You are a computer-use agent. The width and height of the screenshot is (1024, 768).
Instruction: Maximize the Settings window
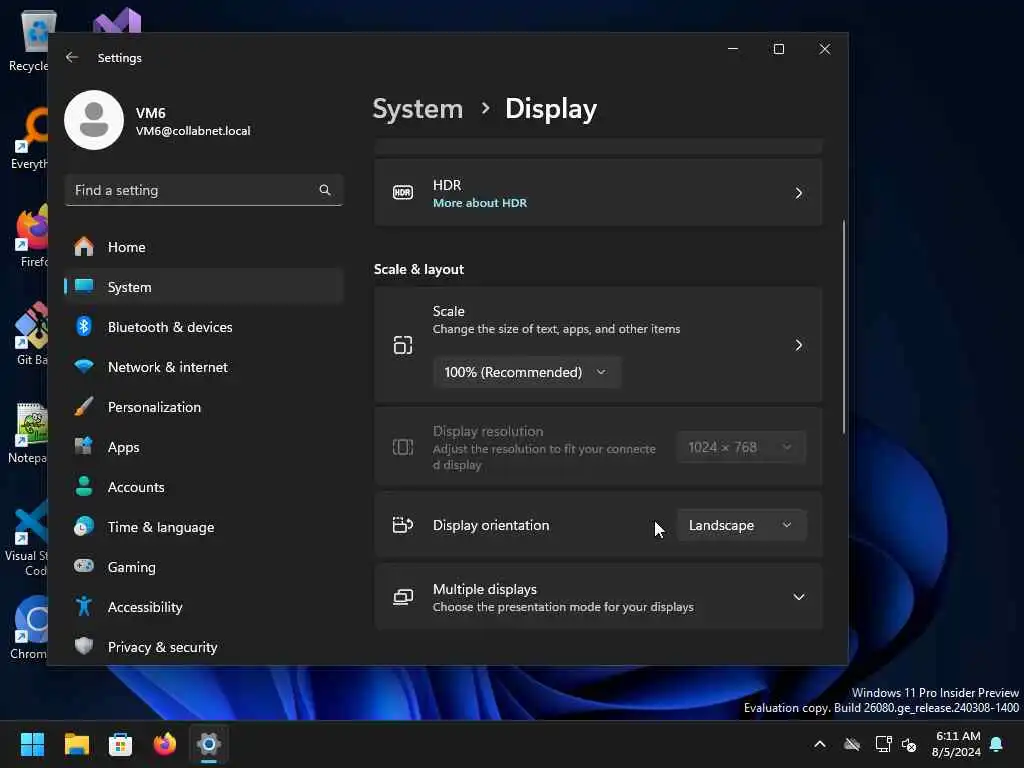778,49
